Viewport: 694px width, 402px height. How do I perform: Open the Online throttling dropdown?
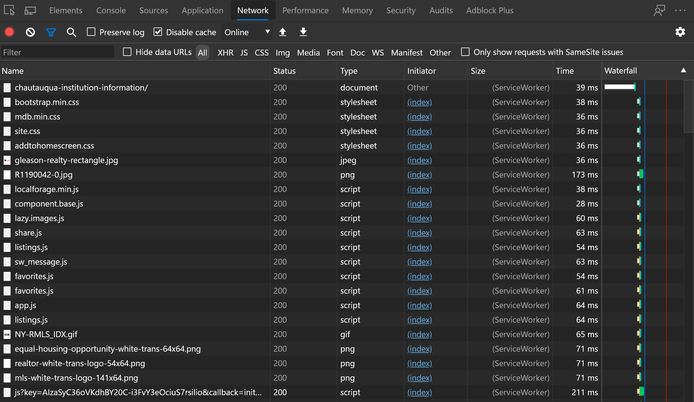click(x=247, y=32)
